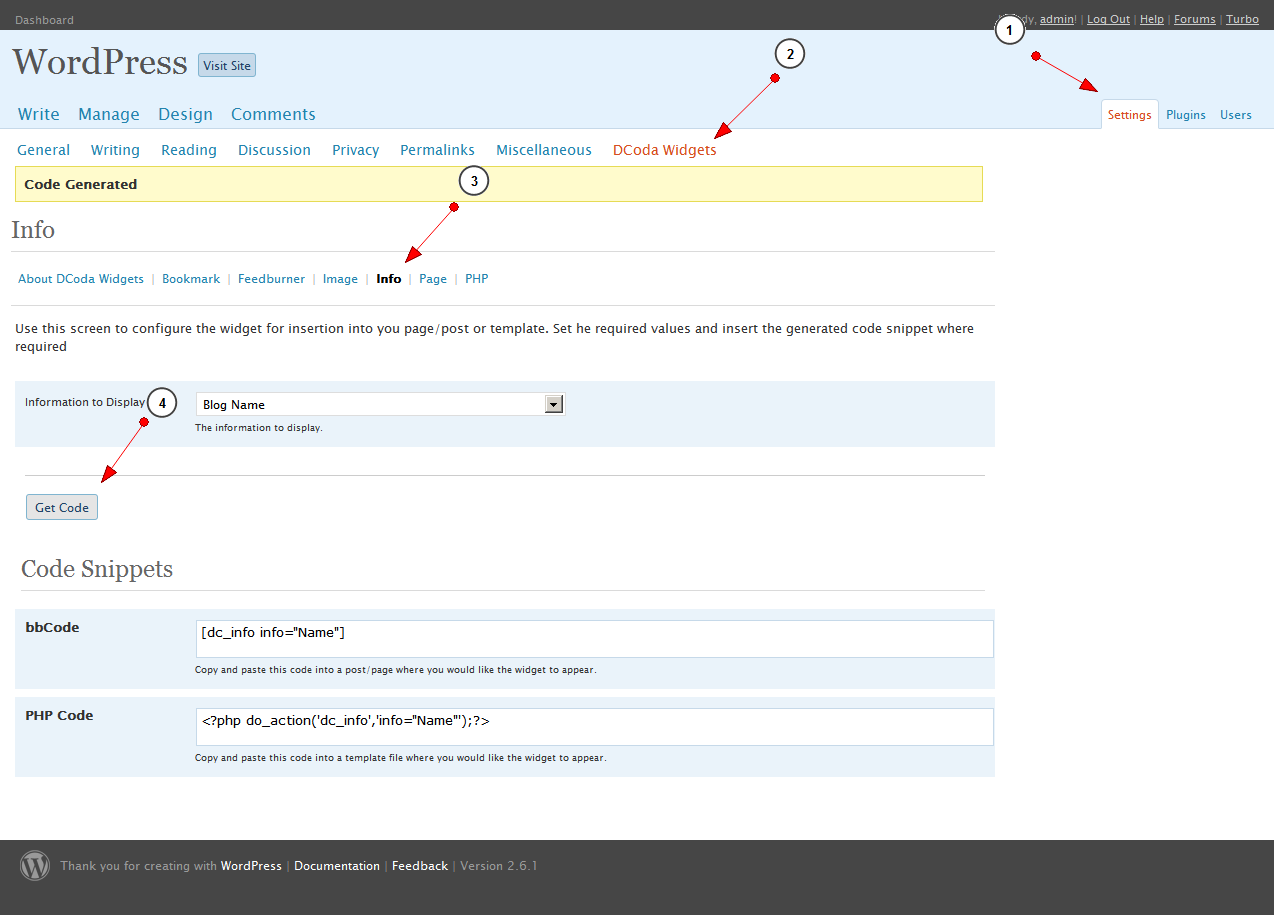
Task: Open Documentation link in the footer
Action: 337,866
